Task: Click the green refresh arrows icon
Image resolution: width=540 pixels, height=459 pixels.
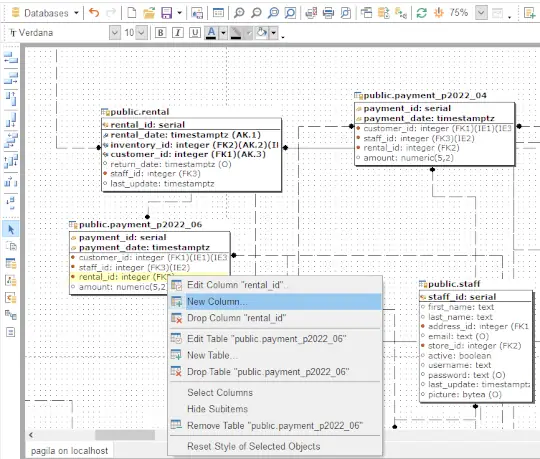Action: 422,13
